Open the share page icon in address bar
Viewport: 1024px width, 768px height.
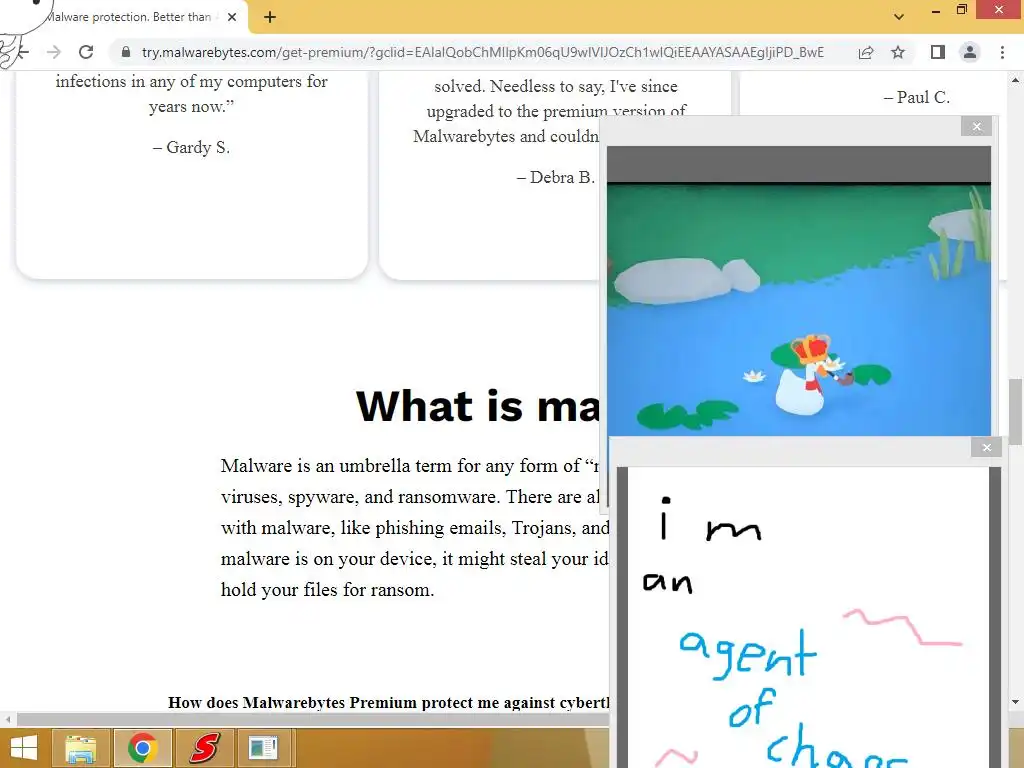[x=866, y=52]
